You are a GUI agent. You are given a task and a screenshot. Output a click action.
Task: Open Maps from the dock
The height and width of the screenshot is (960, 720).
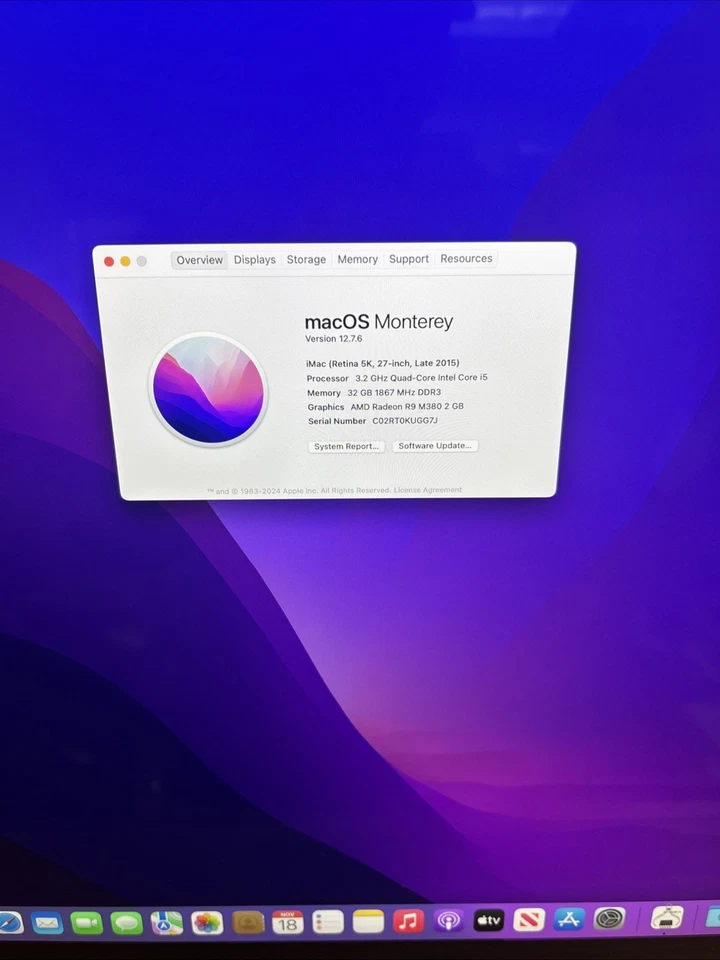coord(167,922)
